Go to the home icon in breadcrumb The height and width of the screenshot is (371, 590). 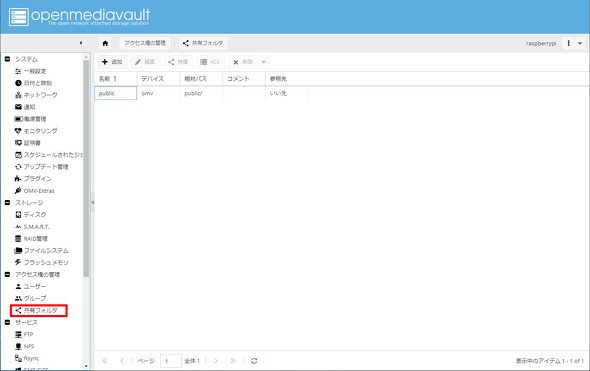click(105, 43)
